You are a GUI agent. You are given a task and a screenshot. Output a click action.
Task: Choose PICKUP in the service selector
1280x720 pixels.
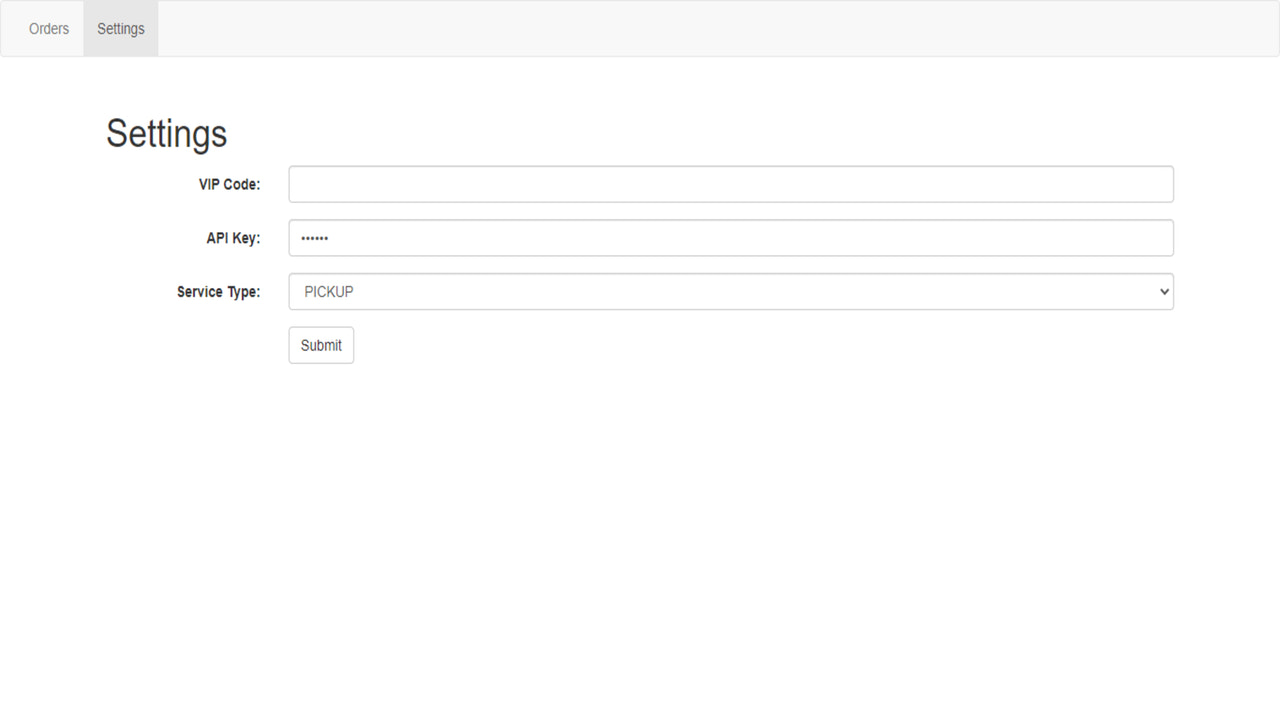tap(730, 291)
